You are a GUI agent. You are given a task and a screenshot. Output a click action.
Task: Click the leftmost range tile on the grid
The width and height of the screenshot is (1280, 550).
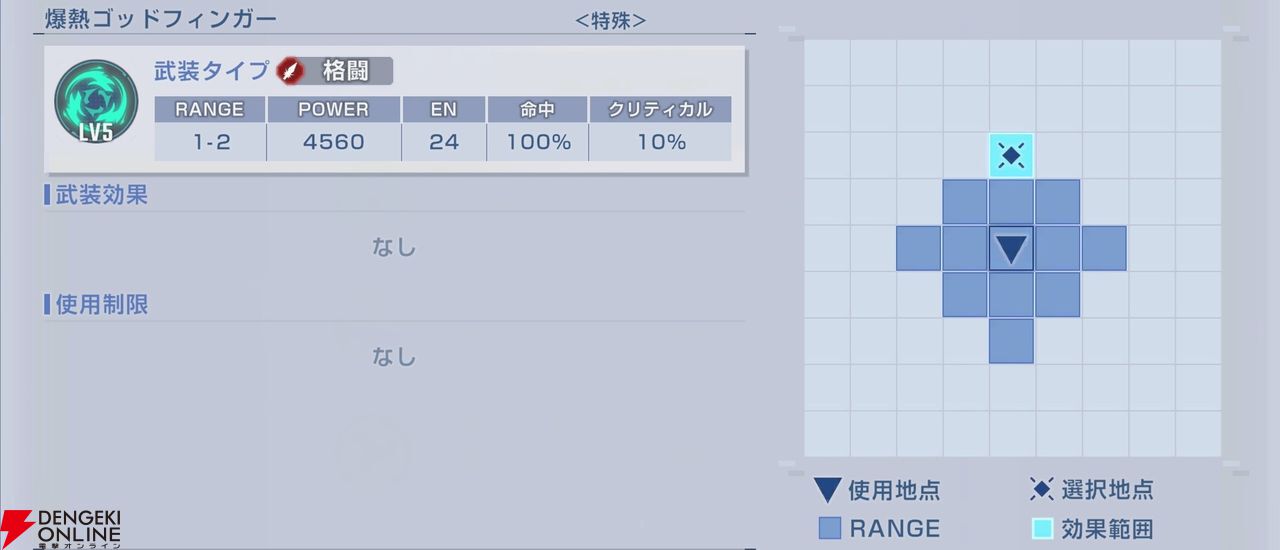pyautogui.click(x=918, y=248)
